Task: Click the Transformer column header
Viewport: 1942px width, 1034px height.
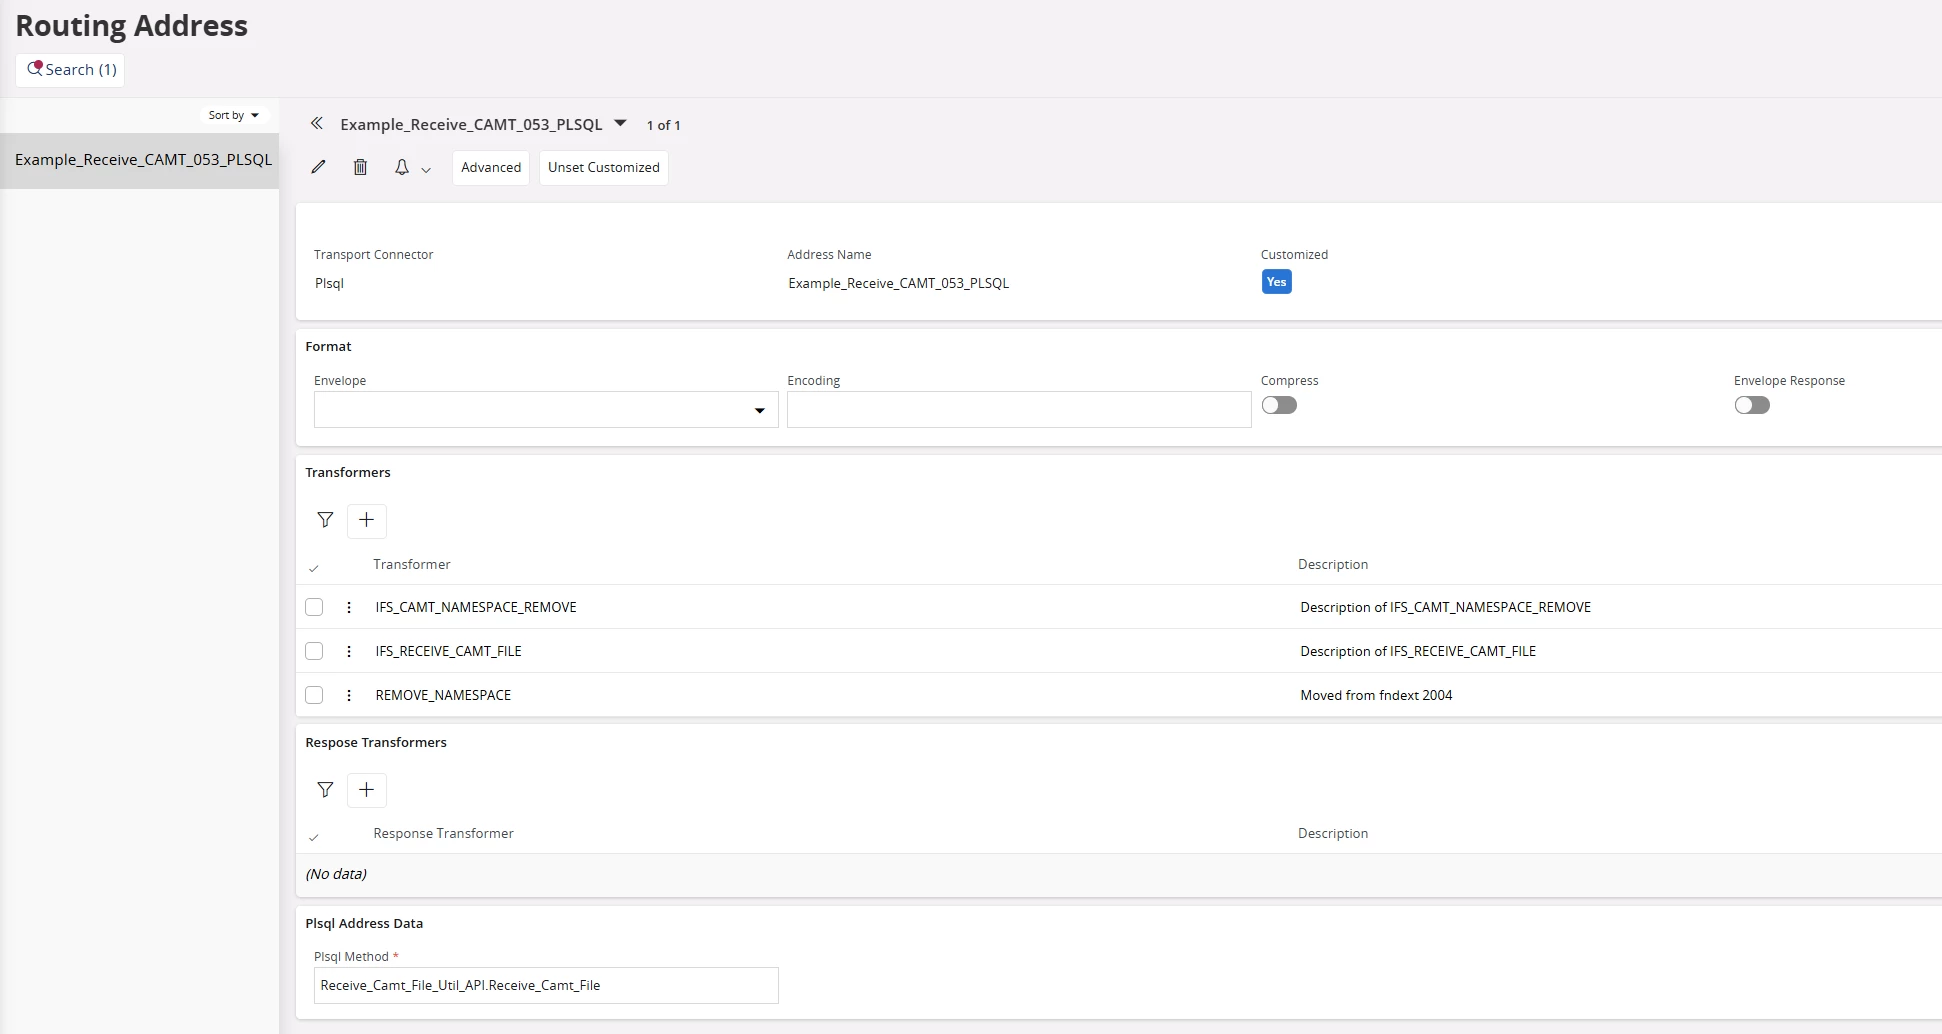Action: 412,564
